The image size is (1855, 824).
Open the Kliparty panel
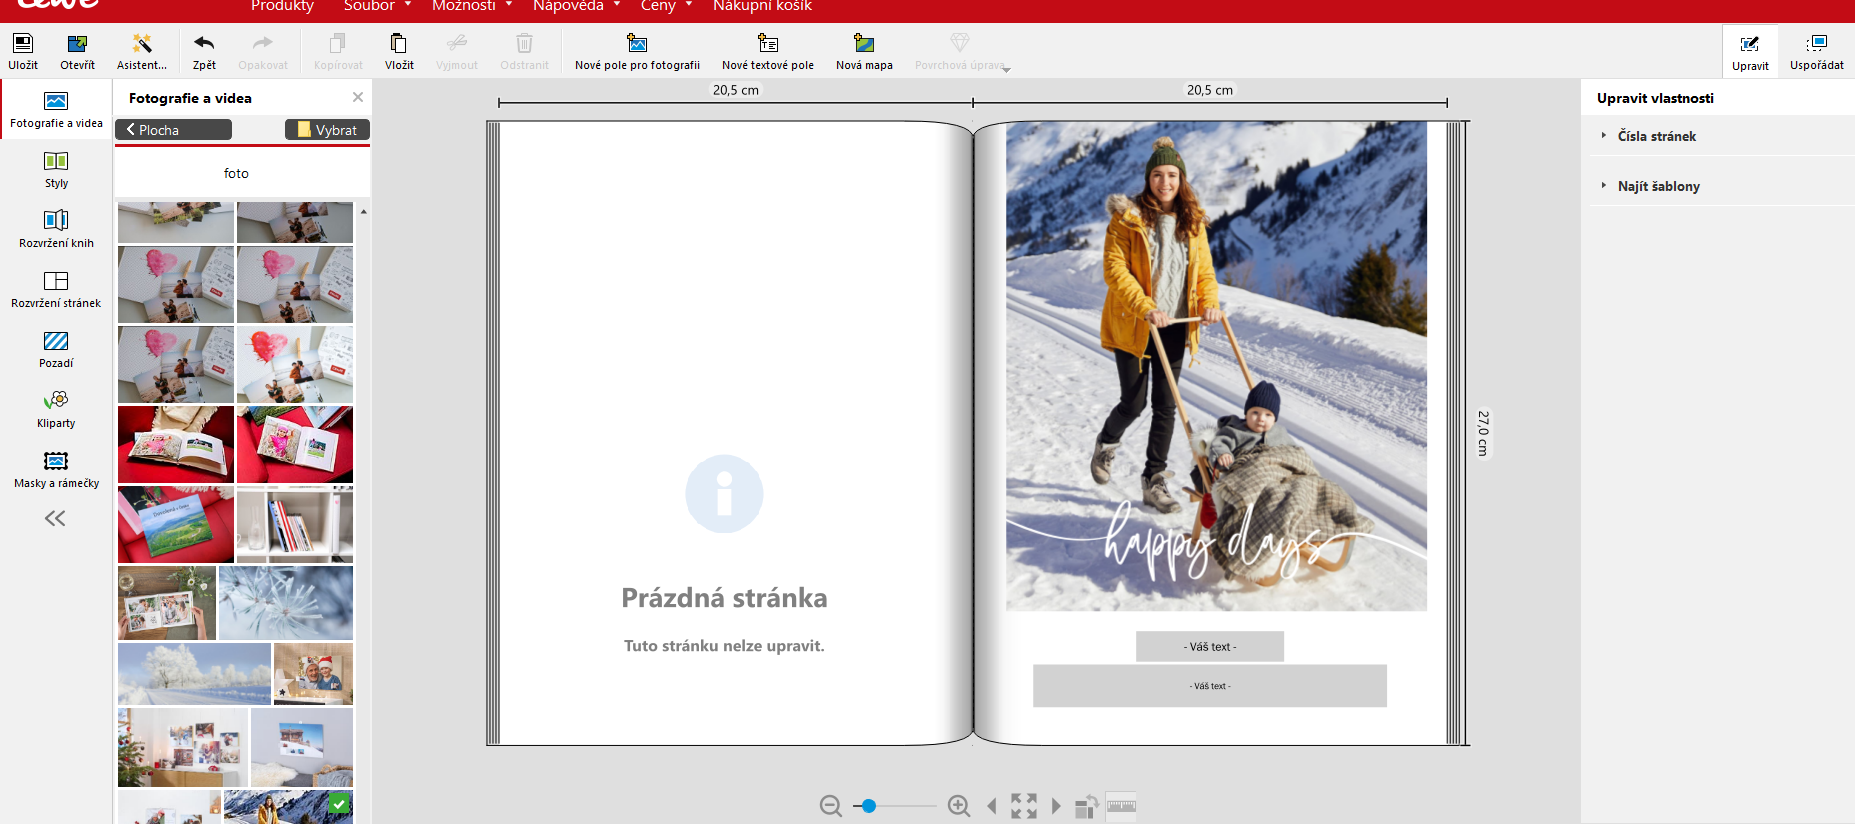click(56, 409)
